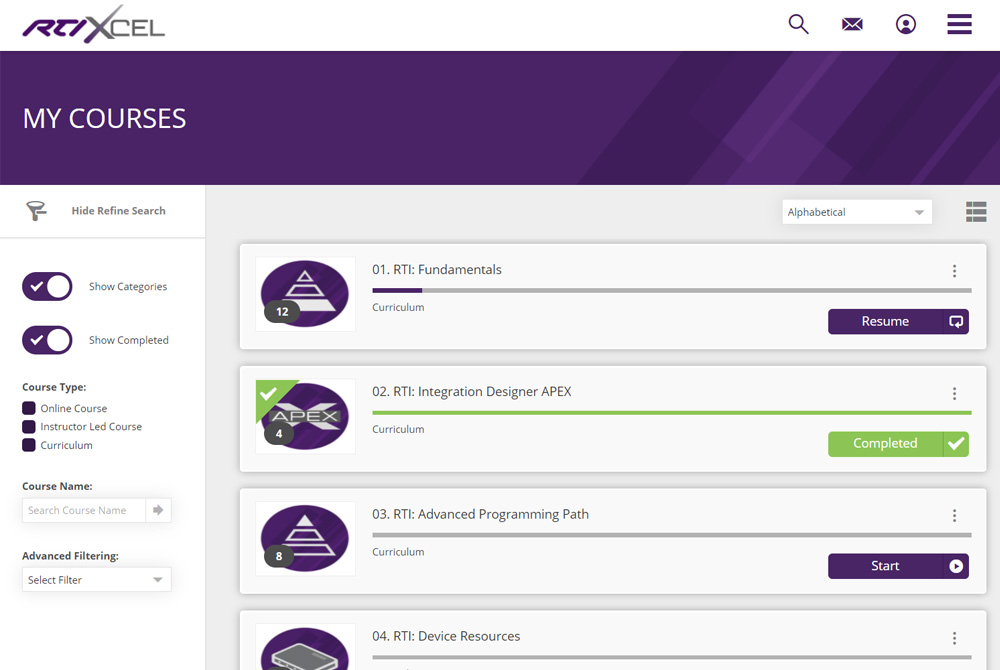Screen dimensions: 1000x670
Task: Click the 8 badge on Advanced Programming thumbnail
Action: point(279,556)
